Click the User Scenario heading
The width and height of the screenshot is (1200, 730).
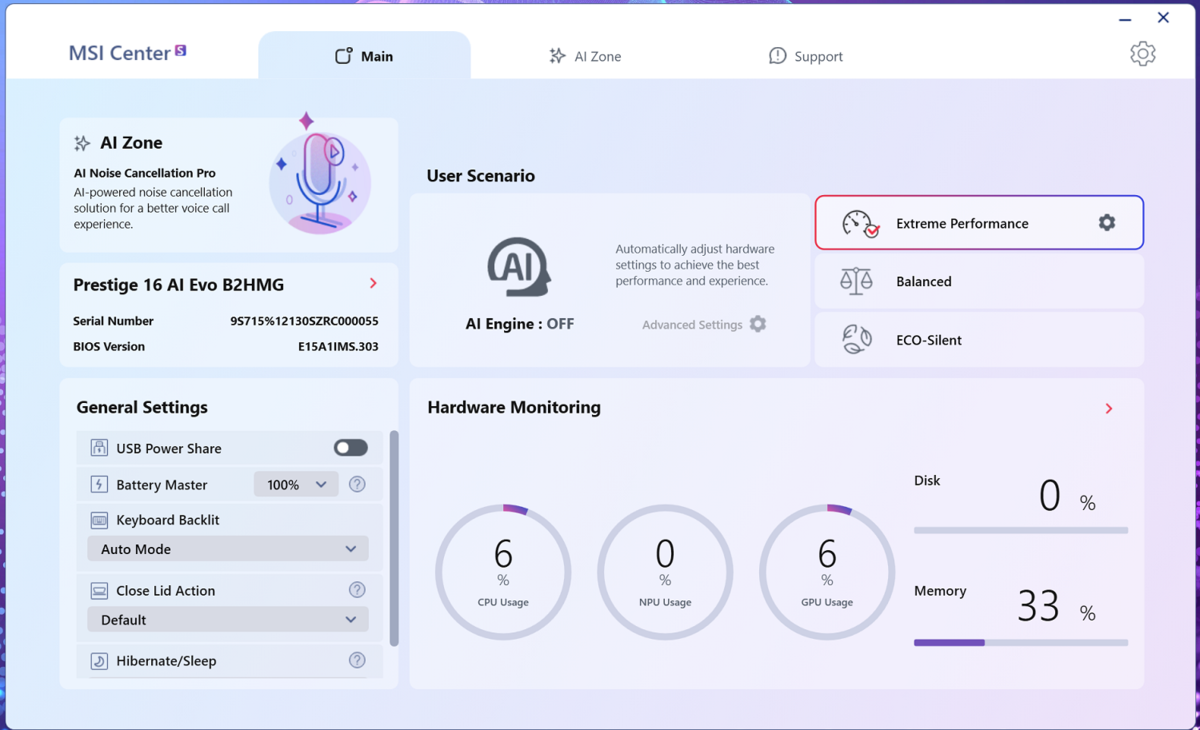tap(481, 176)
